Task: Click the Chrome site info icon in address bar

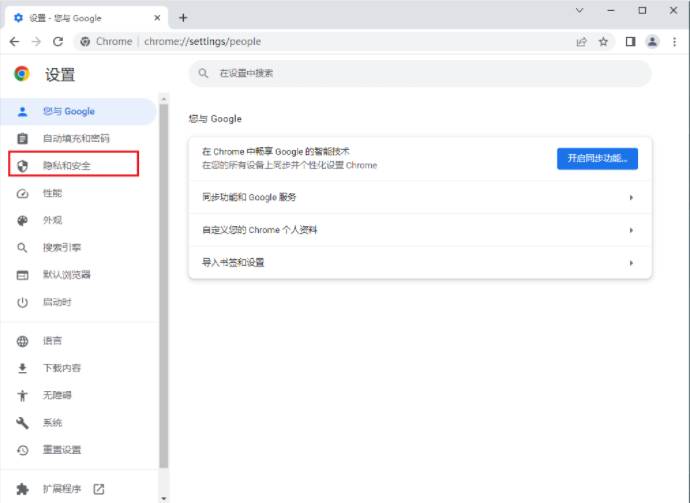Action: (85, 41)
